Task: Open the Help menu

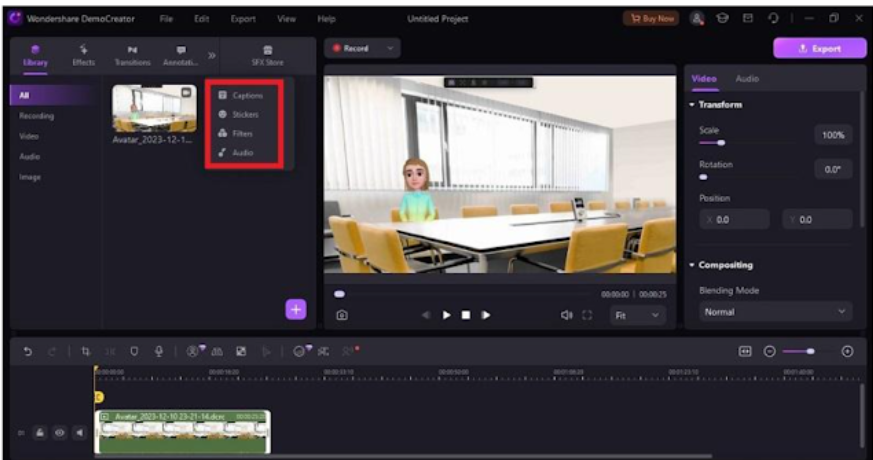Action: 326,19
